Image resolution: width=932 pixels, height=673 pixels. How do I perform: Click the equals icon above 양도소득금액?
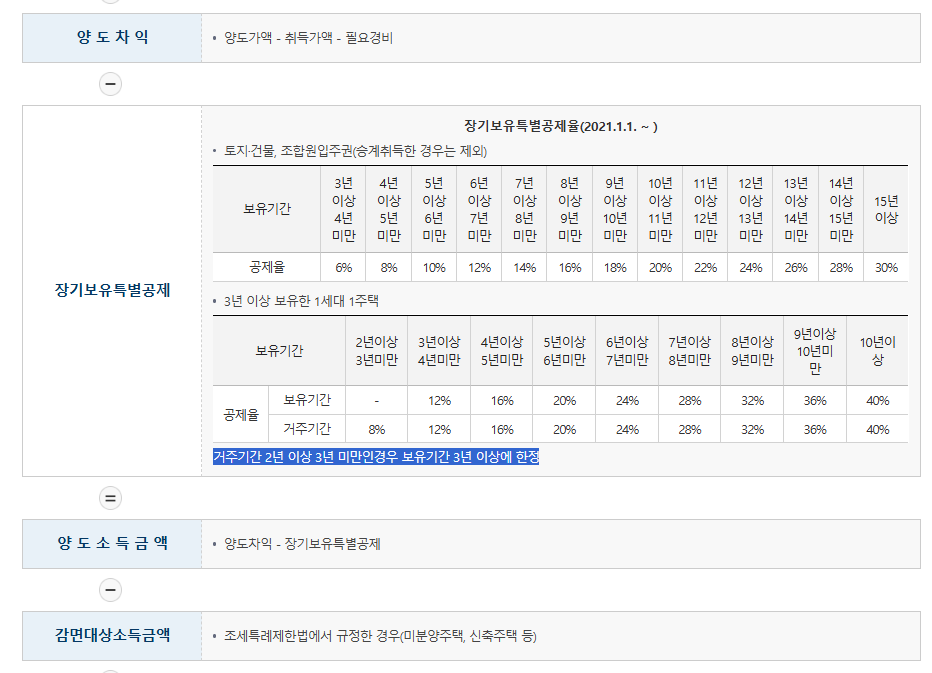pyautogui.click(x=110, y=498)
